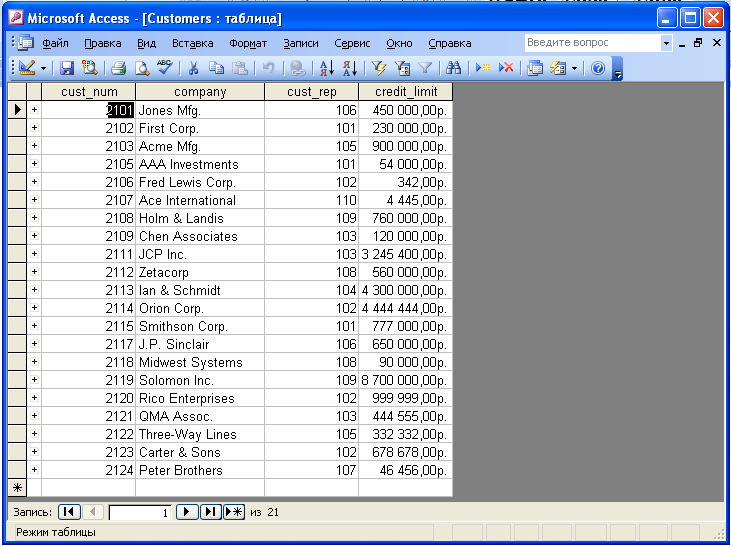Click the 'Solomon Inc.' company cell

pos(200,380)
